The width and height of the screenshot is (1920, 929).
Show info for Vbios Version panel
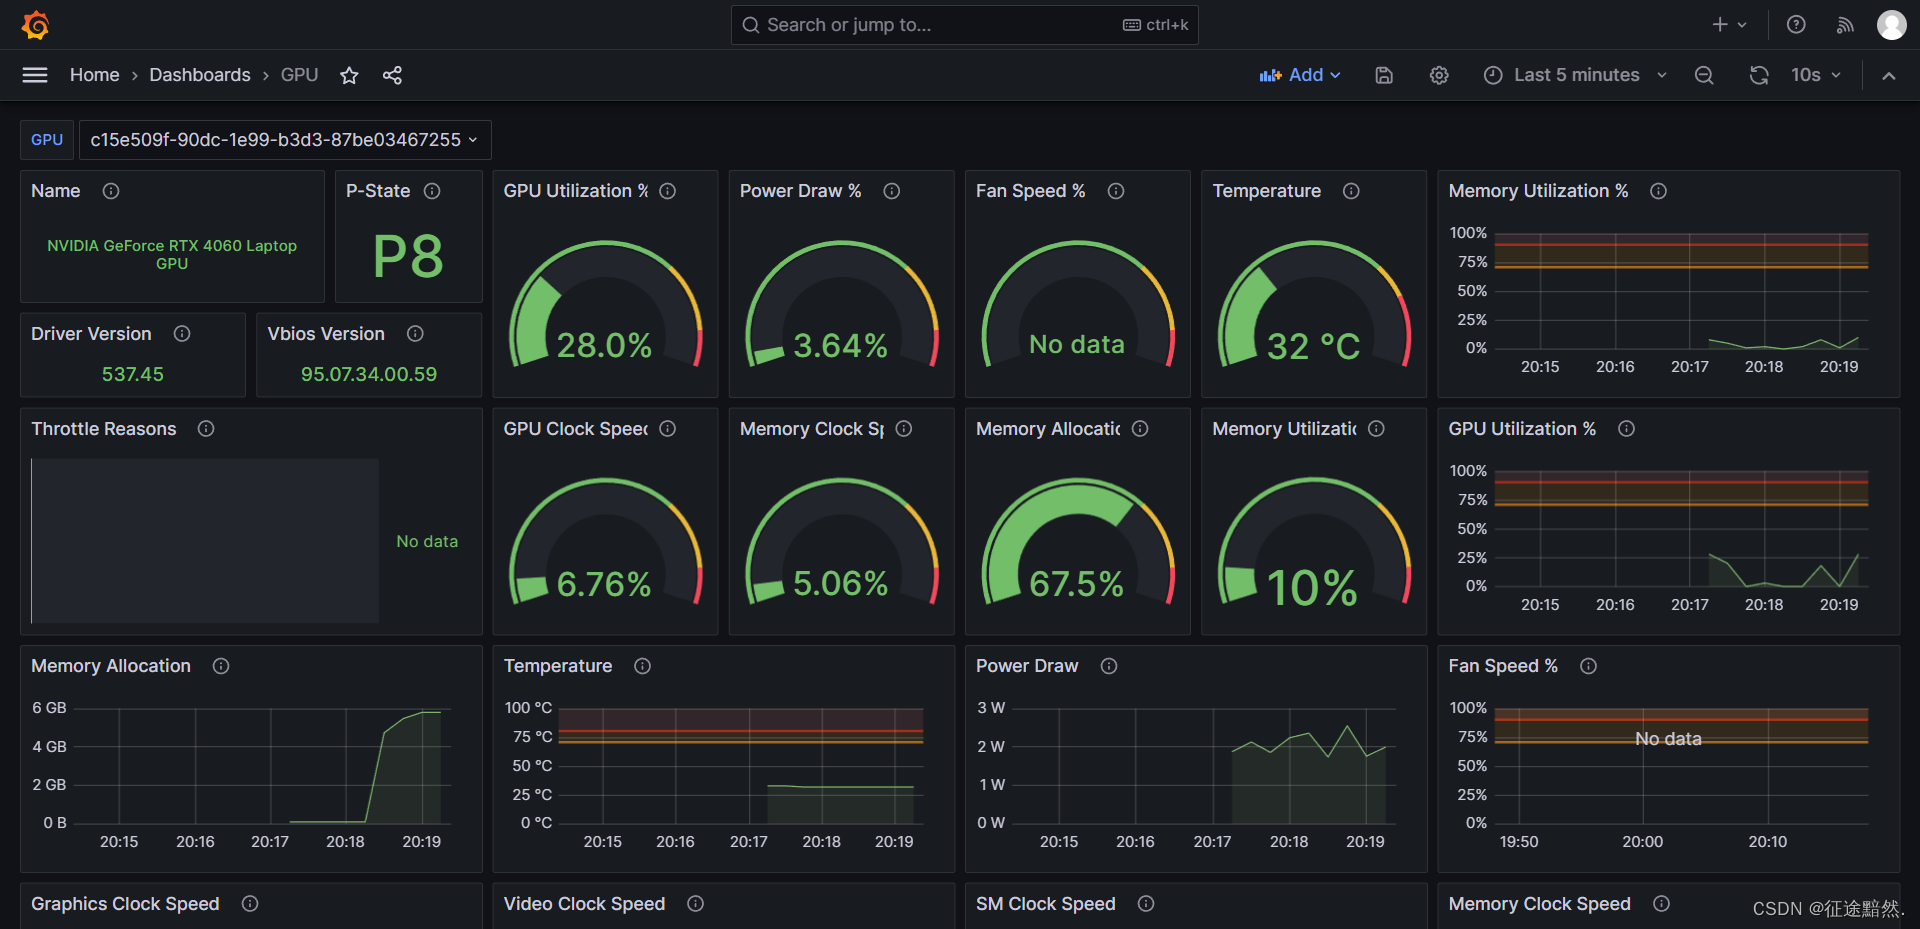point(415,334)
